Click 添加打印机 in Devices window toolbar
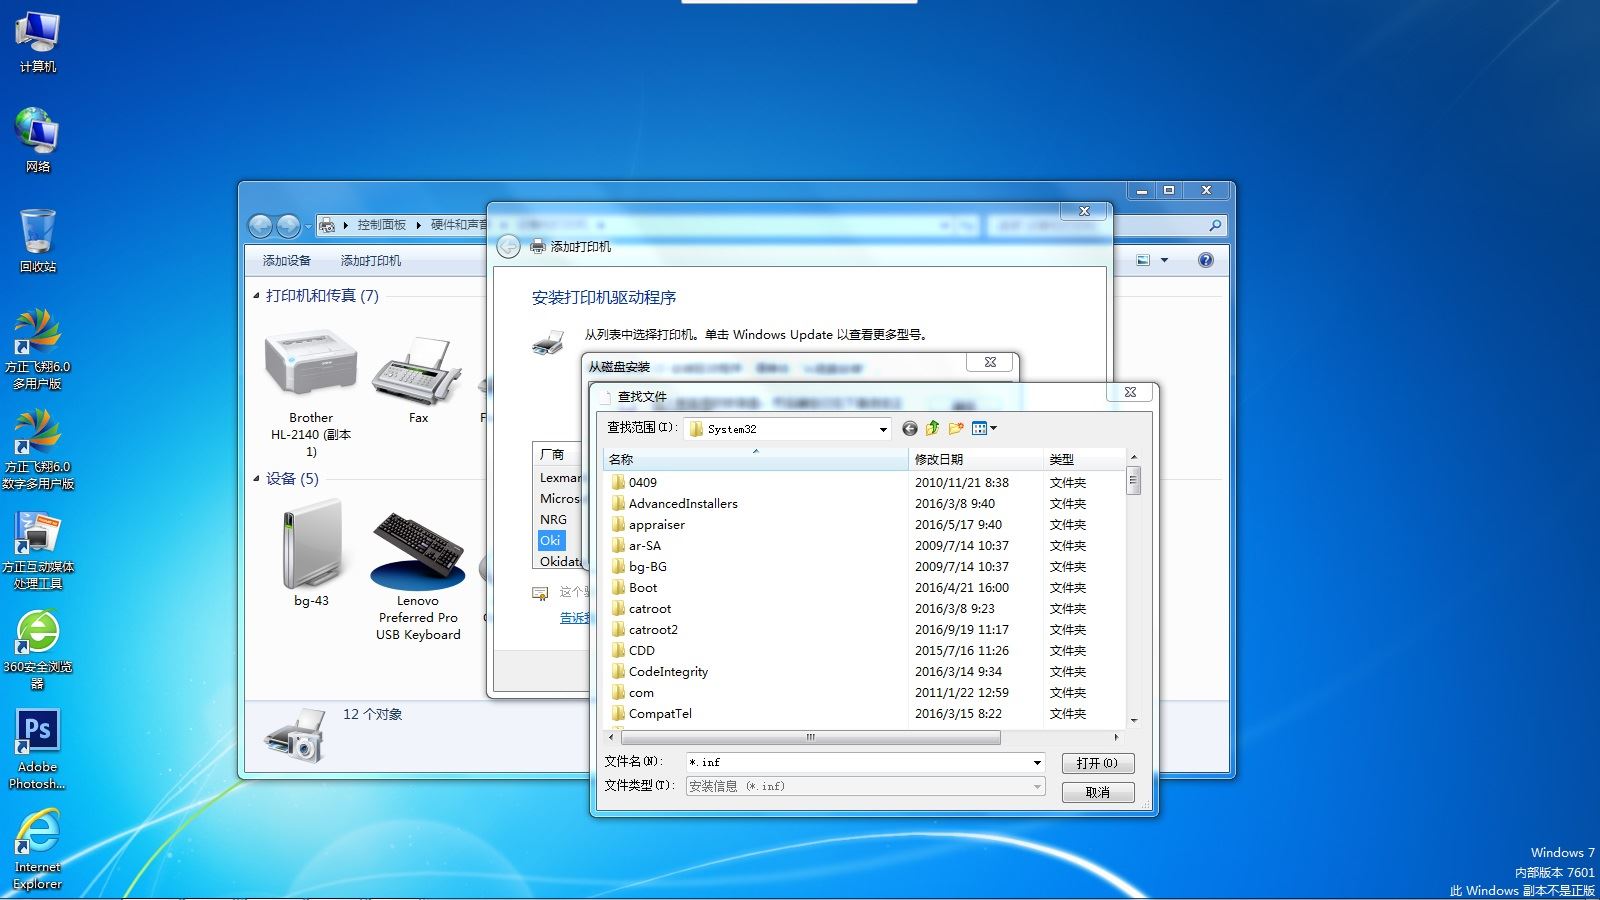The width and height of the screenshot is (1600, 900). 371,260
